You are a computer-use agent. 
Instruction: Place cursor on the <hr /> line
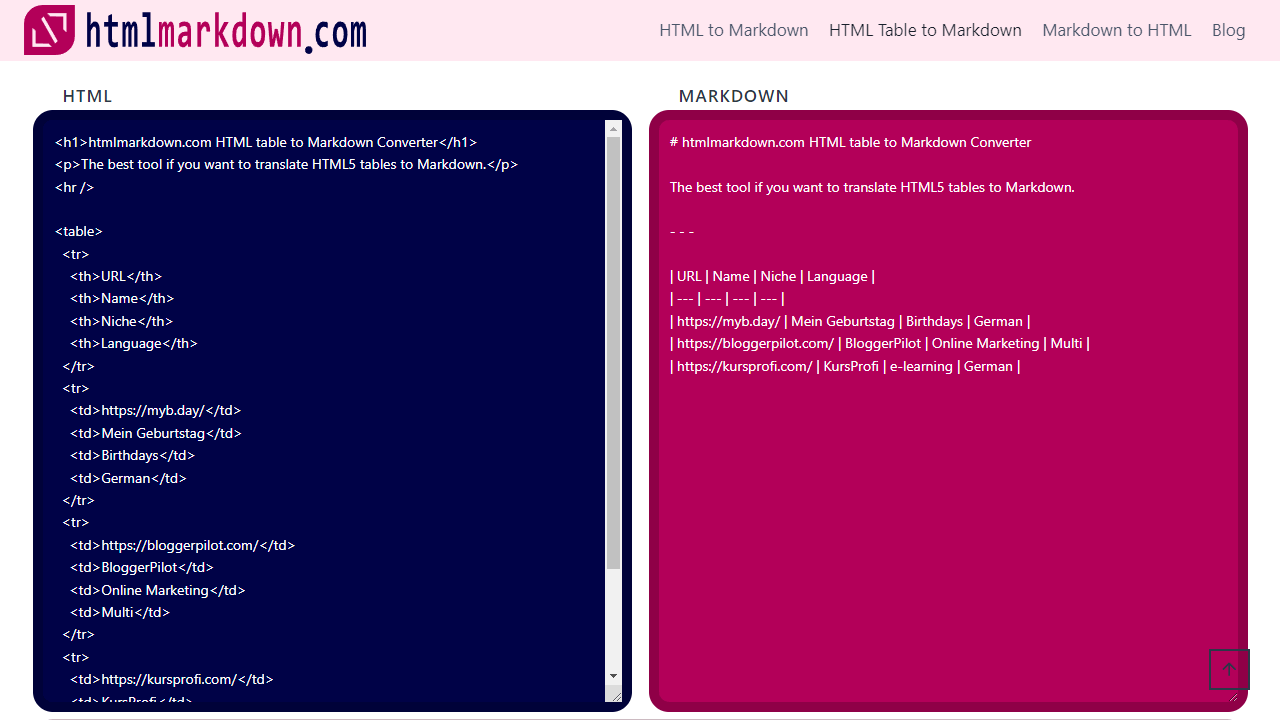(75, 187)
